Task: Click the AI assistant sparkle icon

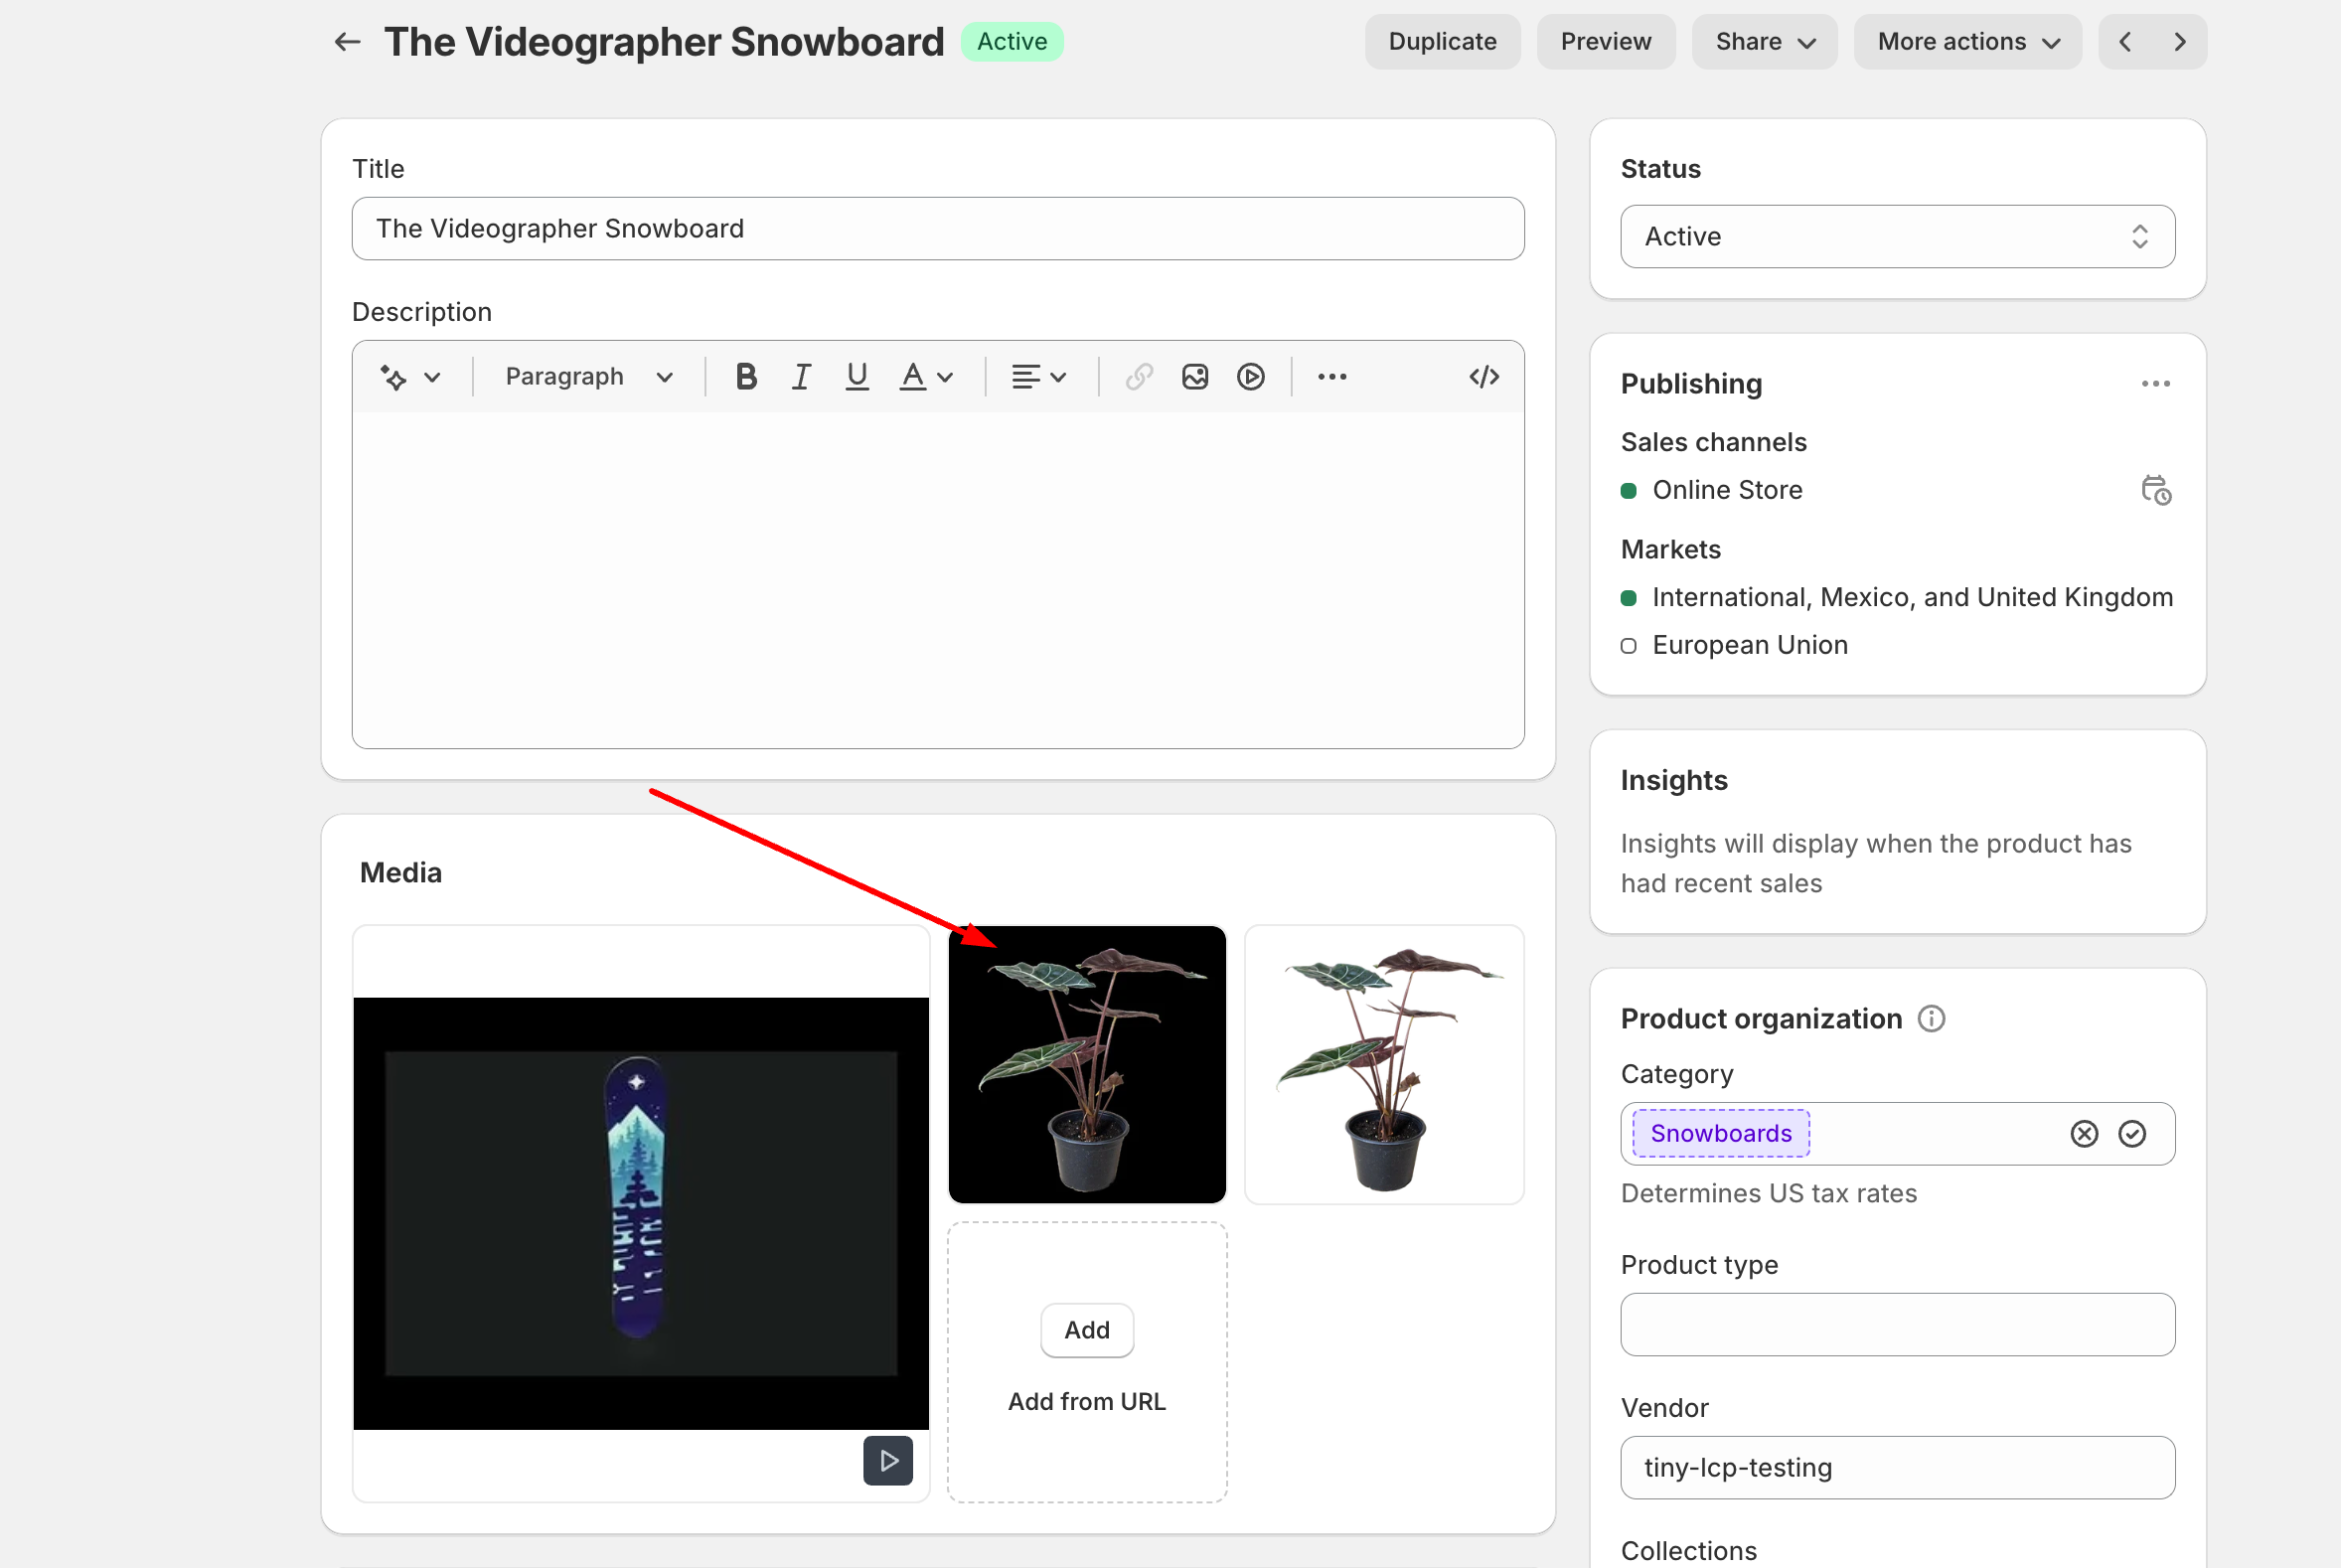Action: coord(391,377)
